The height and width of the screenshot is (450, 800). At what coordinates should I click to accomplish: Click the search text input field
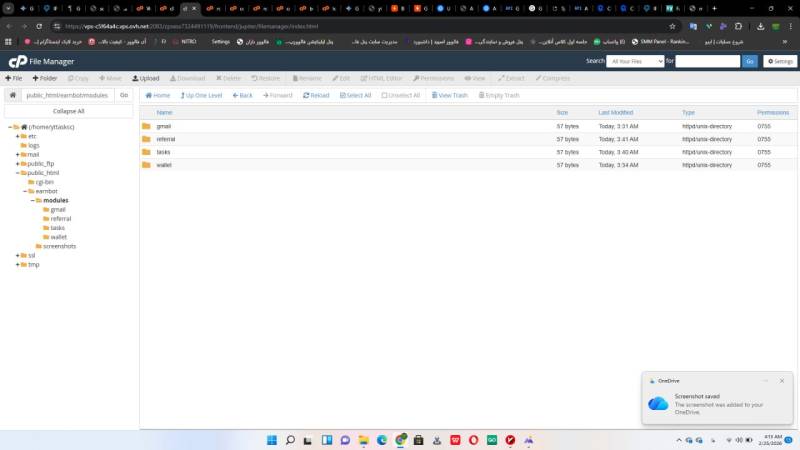[708, 61]
